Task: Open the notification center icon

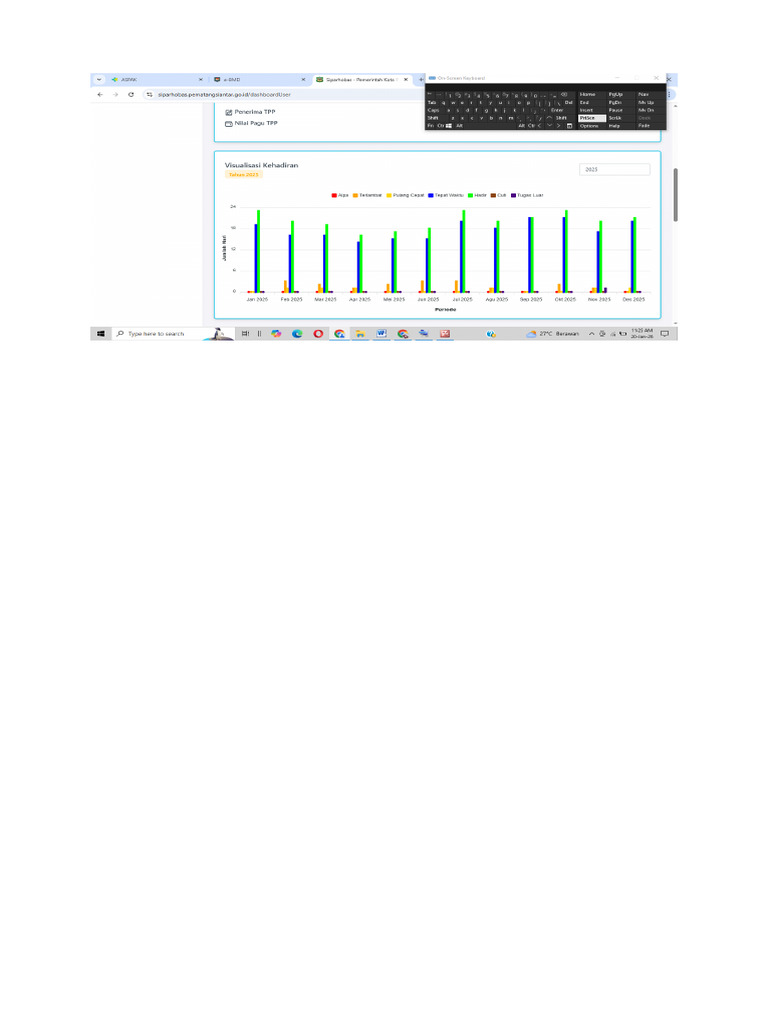Action: click(665, 334)
